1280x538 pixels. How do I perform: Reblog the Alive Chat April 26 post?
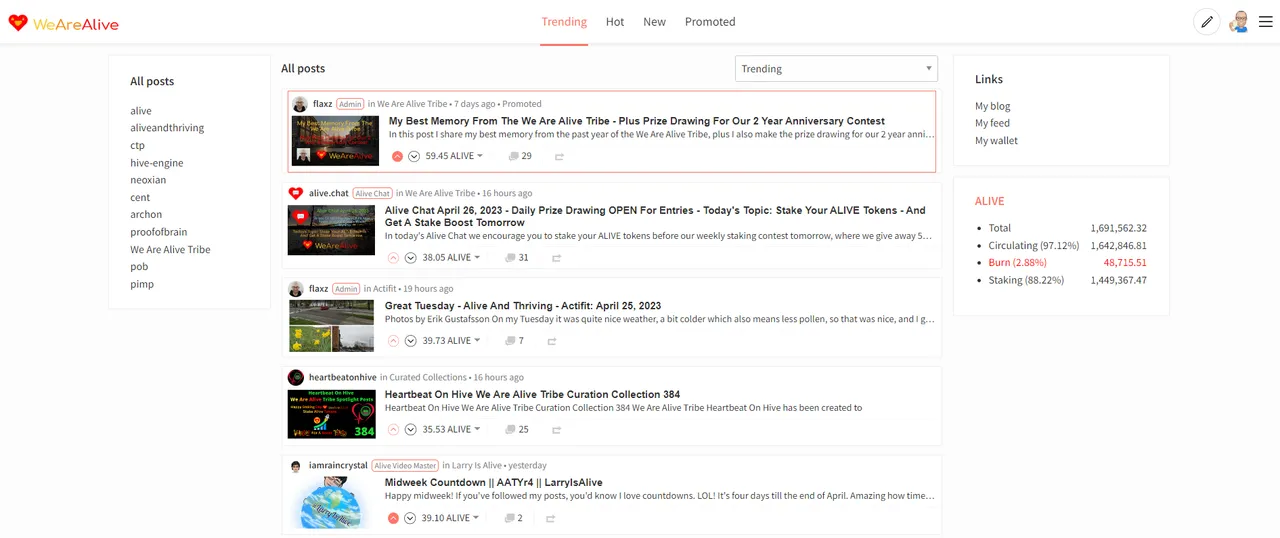click(x=556, y=258)
